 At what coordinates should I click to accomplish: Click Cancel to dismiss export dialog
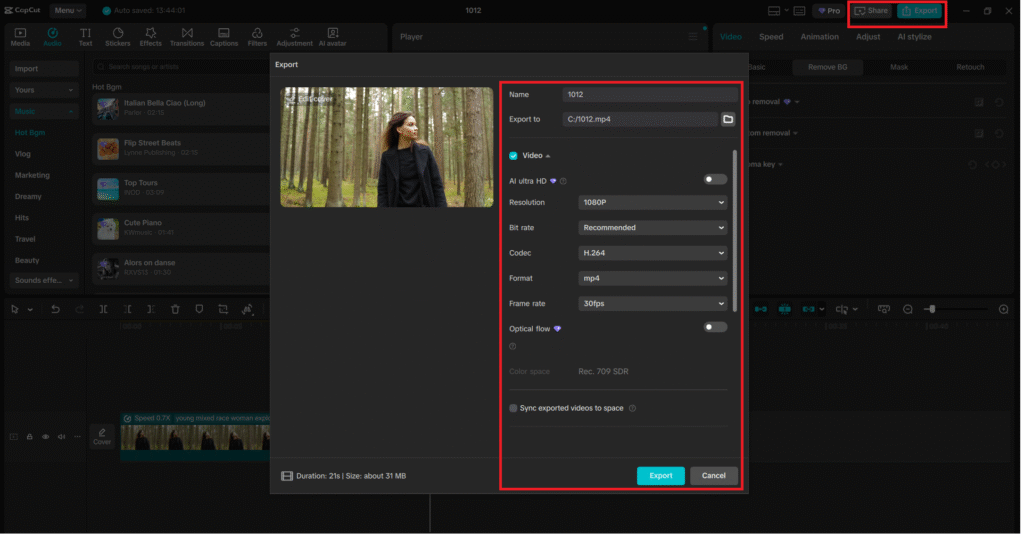tap(714, 476)
